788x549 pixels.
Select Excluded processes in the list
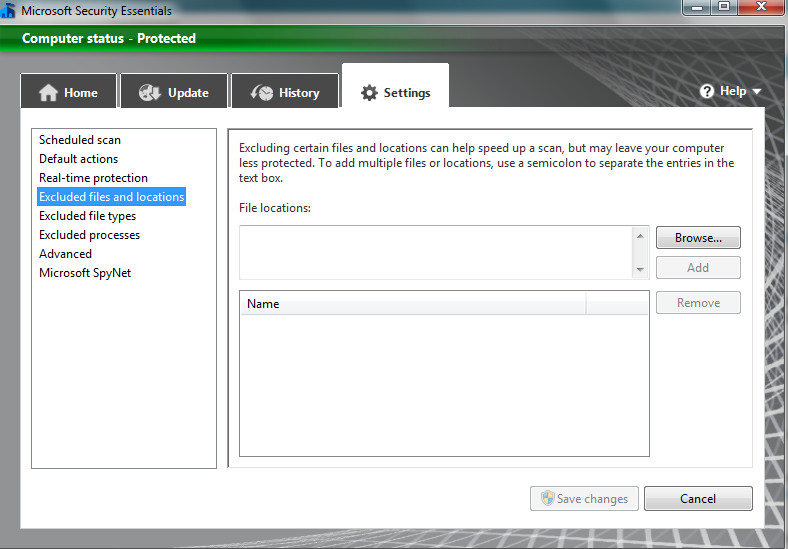[x=89, y=235]
